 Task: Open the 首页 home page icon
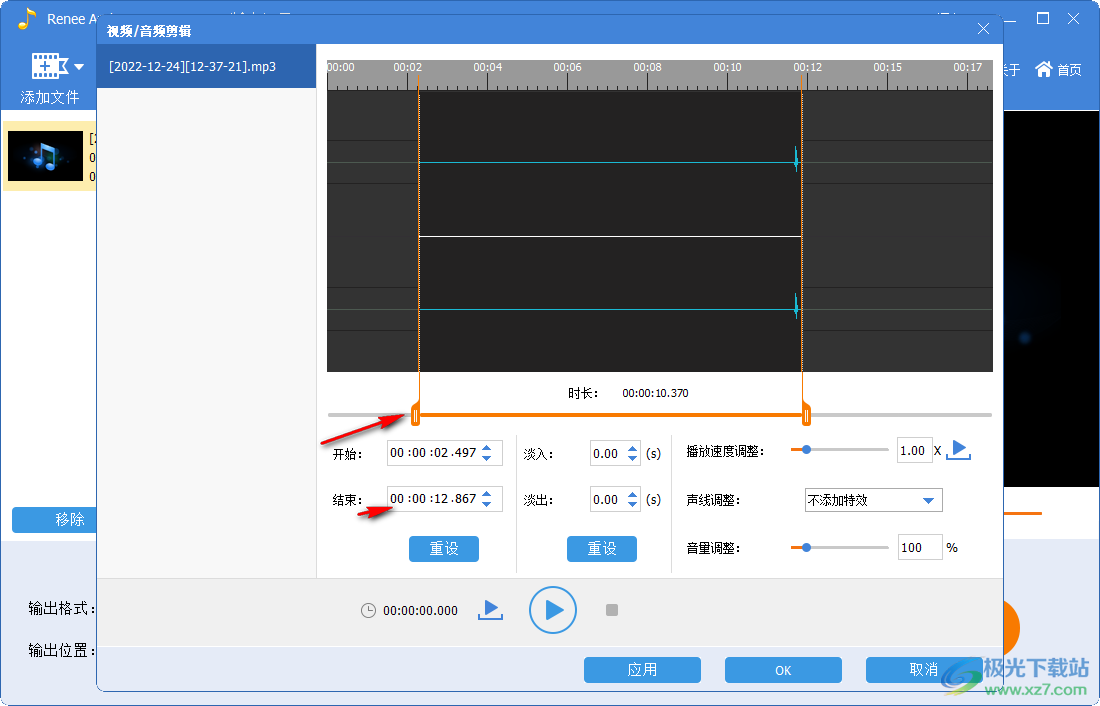1057,69
